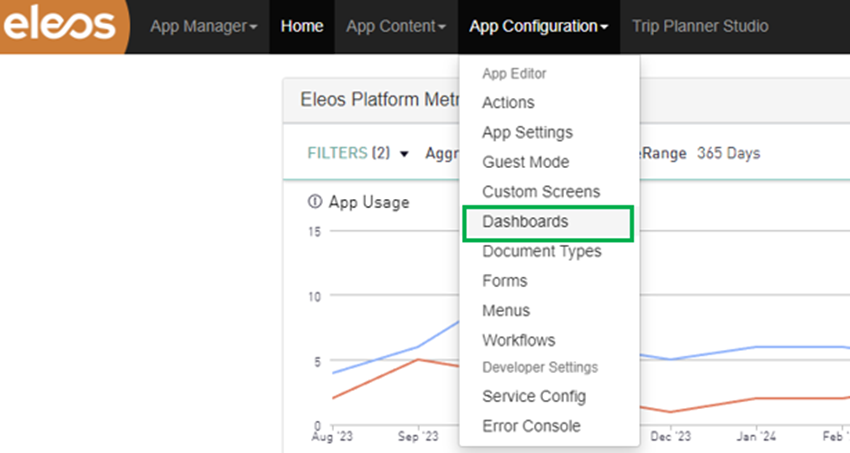This screenshot has width=850, height=453.
Task: Open the App Manager dropdown menu
Action: coord(204,27)
